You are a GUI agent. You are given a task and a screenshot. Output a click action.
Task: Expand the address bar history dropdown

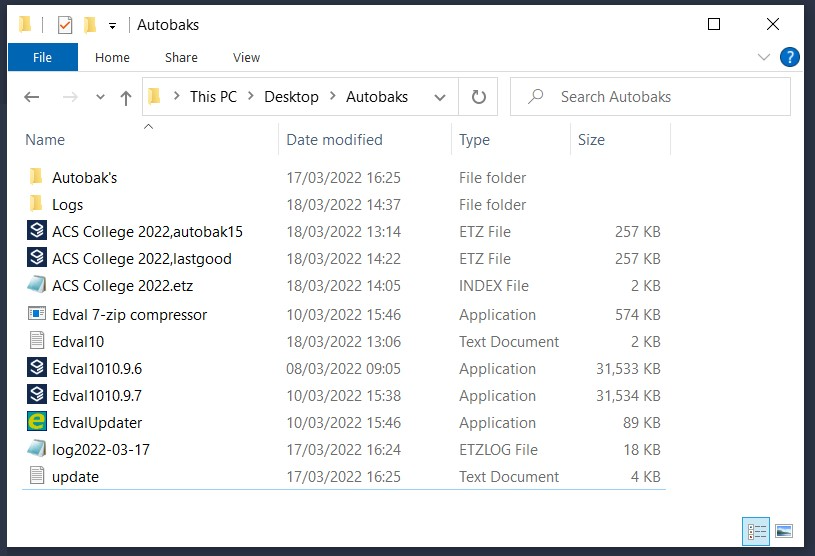[x=440, y=97]
